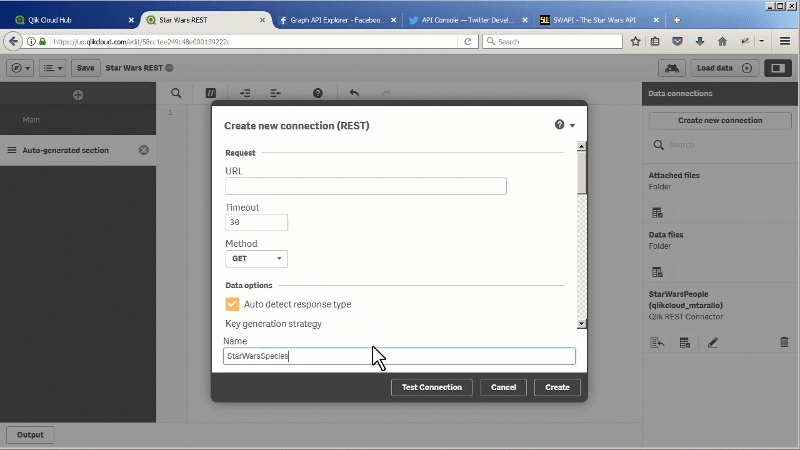Switch to the Twitter API Console tab
Screen dimensions: 800x450
[x=467, y=20]
